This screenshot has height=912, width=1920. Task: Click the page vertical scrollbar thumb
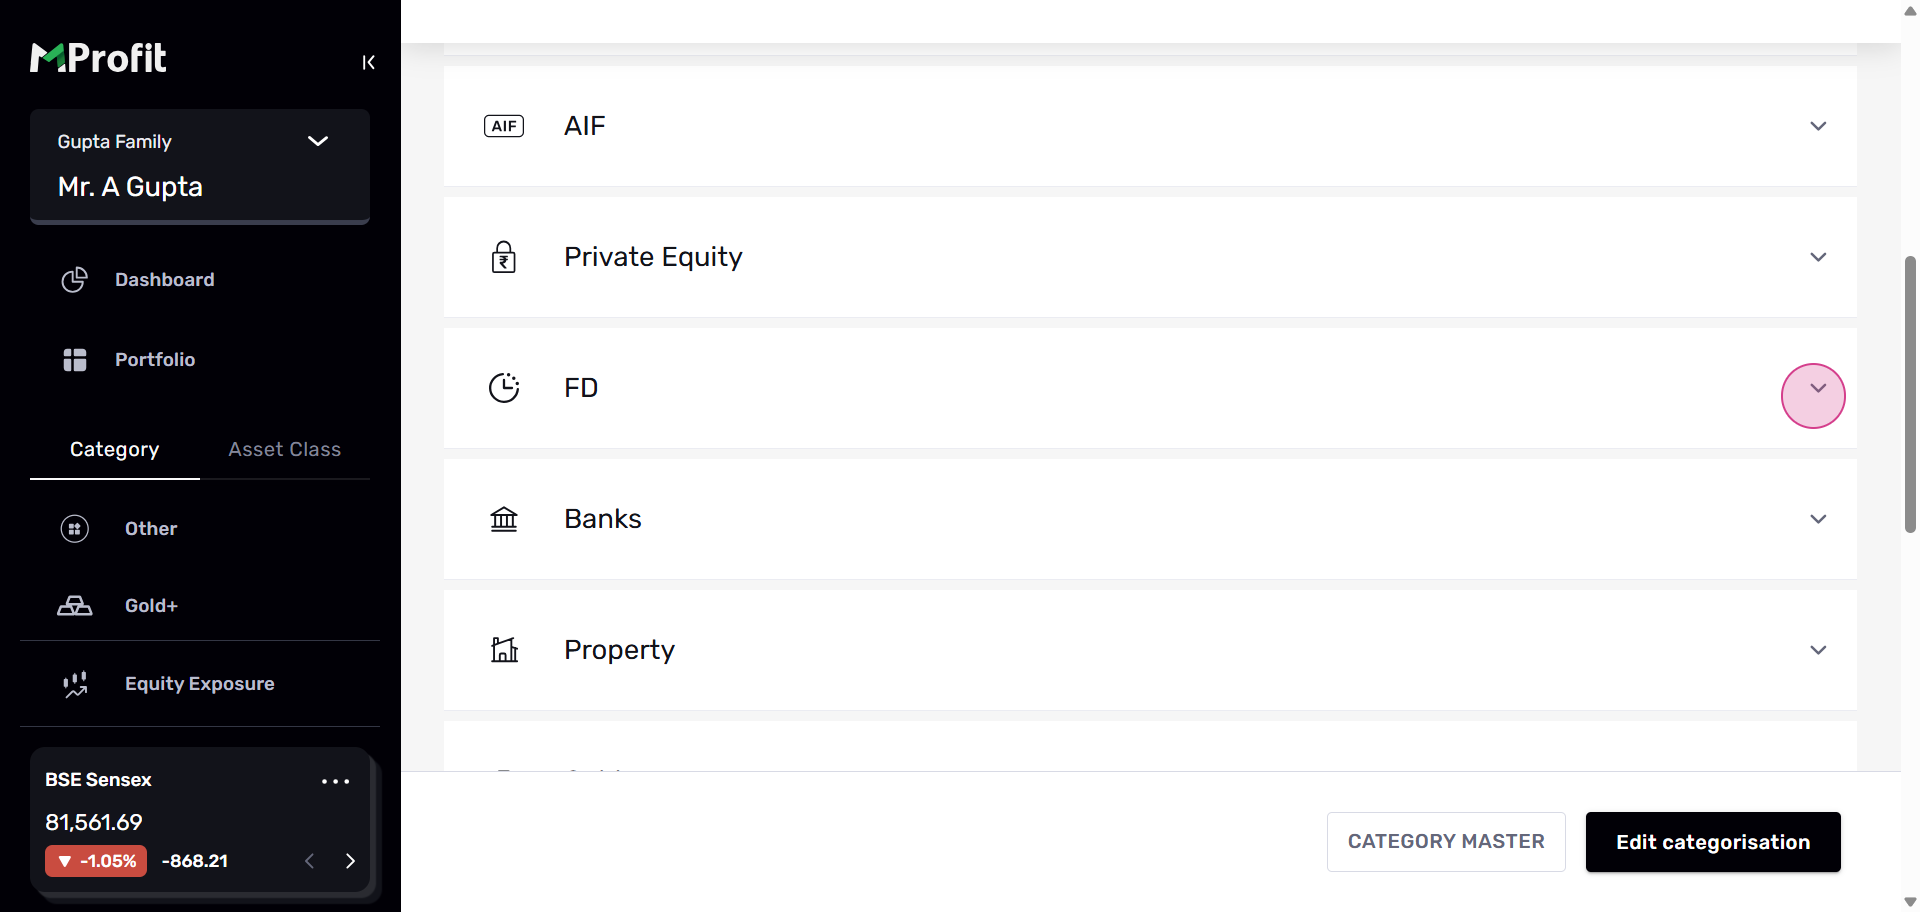click(1910, 395)
